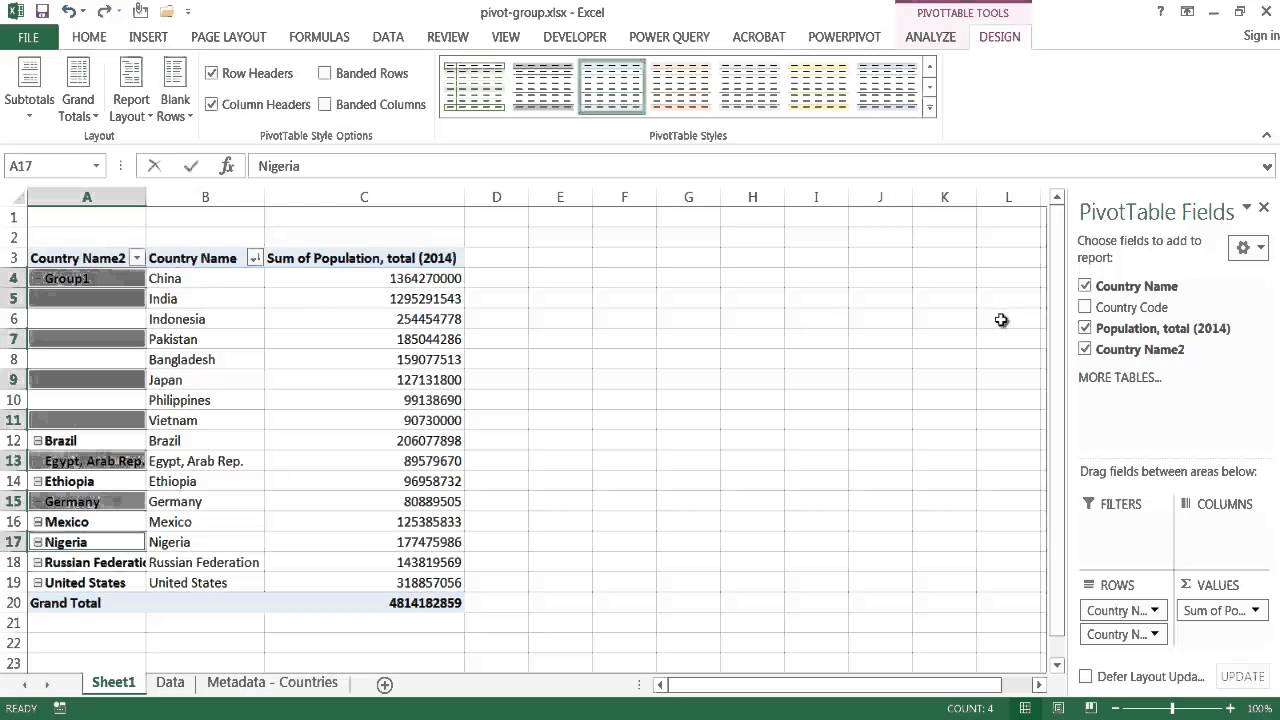Screen dimensions: 1280x720
Task: Switch to Normal view in status bar
Action: (1025, 708)
